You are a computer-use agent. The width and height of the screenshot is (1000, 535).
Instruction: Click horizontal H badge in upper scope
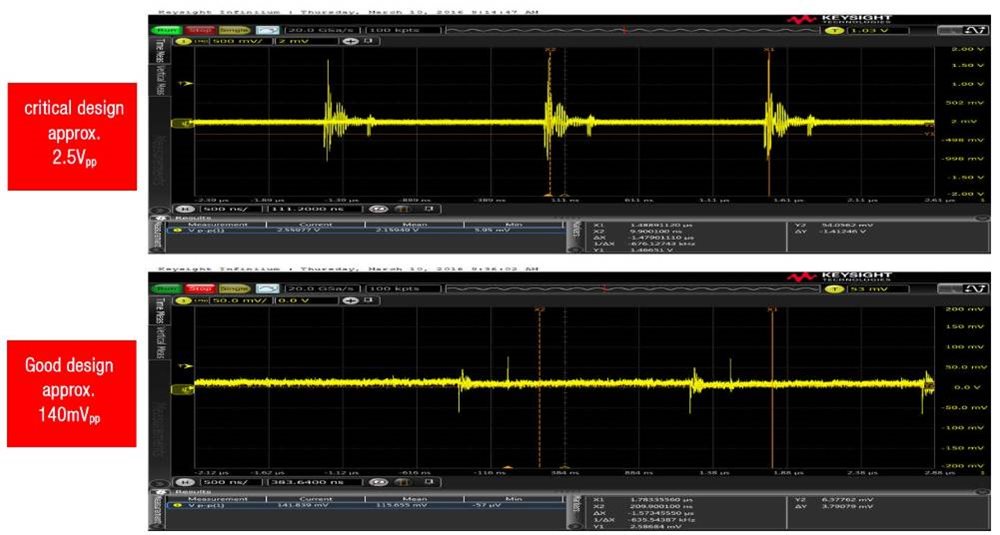[185, 209]
